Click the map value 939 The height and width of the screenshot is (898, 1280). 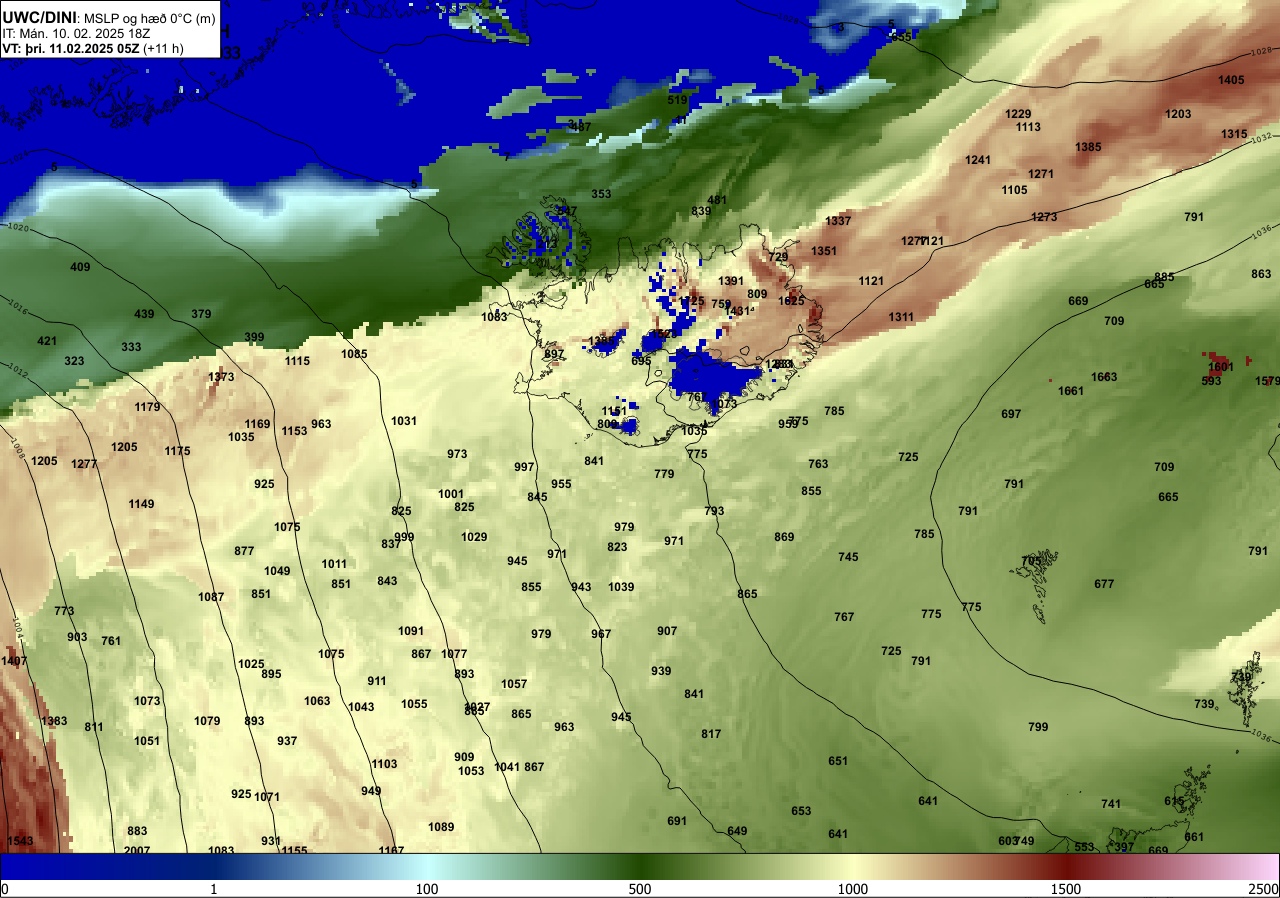click(661, 671)
